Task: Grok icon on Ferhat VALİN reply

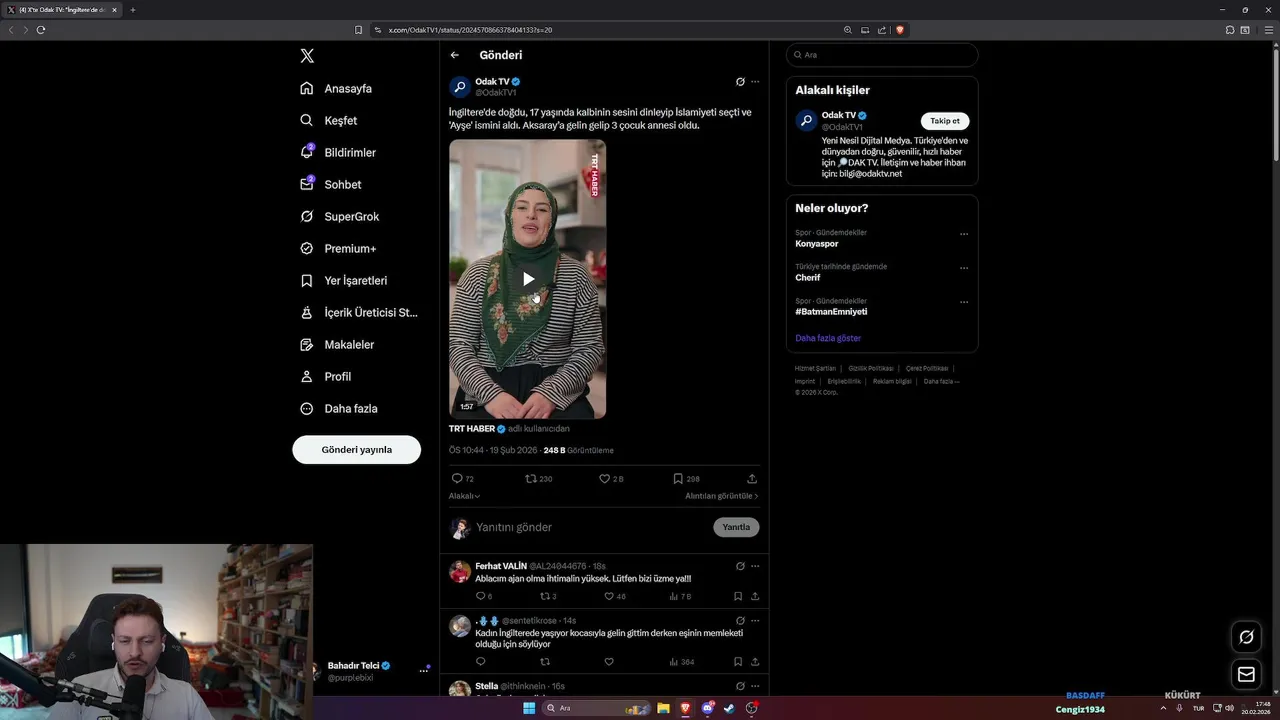Action: tap(740, 566)
